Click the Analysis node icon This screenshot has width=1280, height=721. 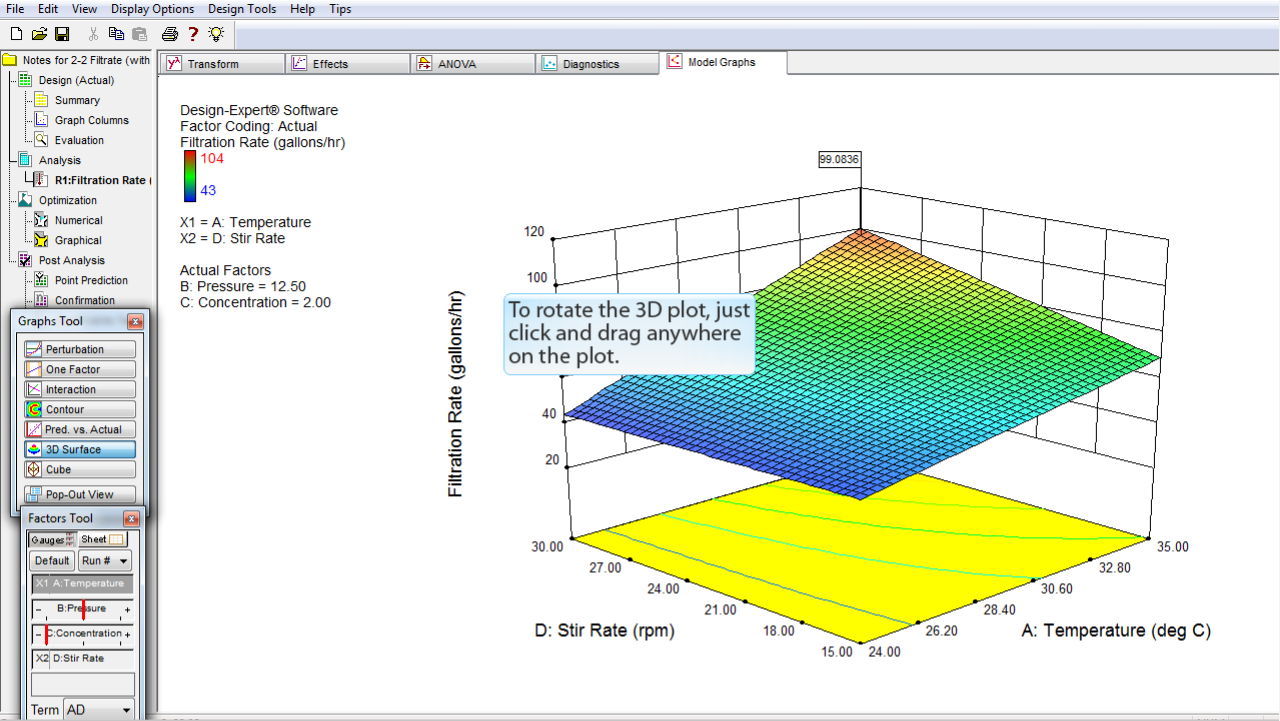point(26,160)
